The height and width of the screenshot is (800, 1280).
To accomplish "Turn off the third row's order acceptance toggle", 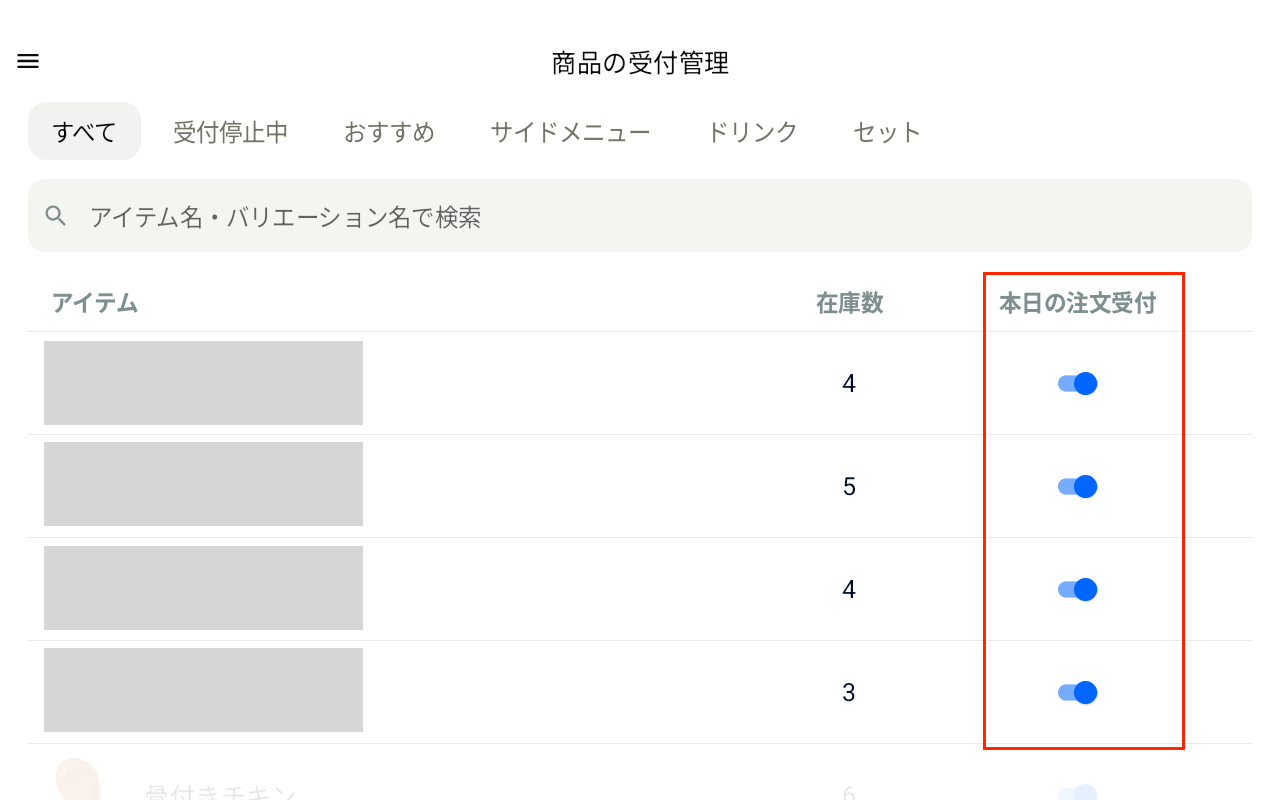I will 1078,589.
